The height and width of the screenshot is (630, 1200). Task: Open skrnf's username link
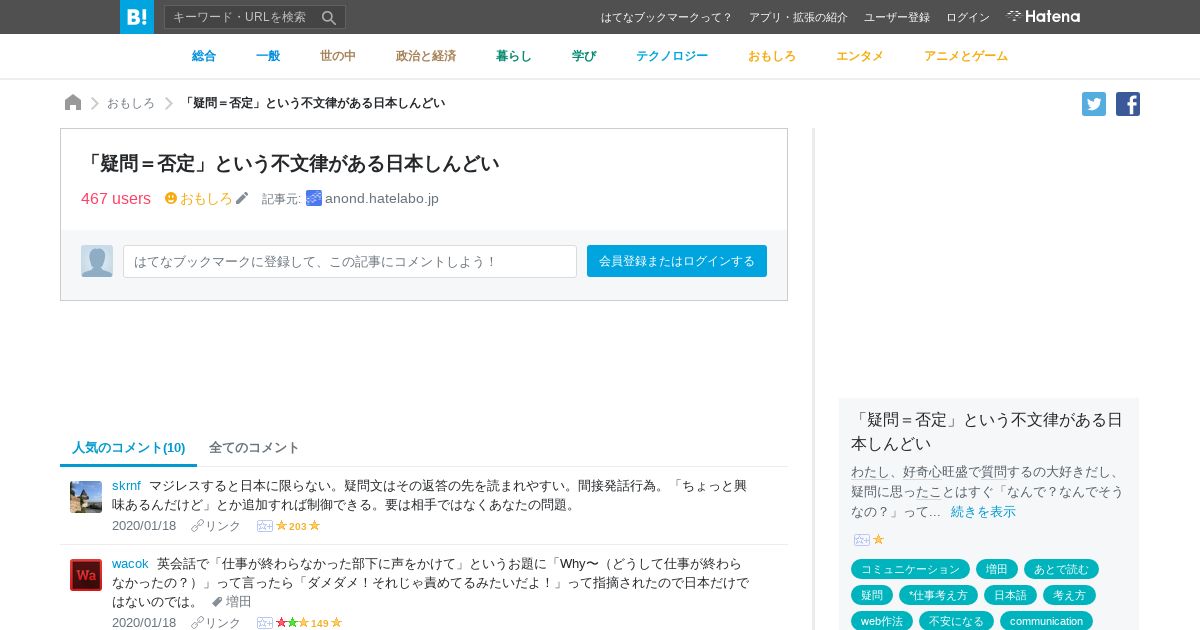[126, 486]
